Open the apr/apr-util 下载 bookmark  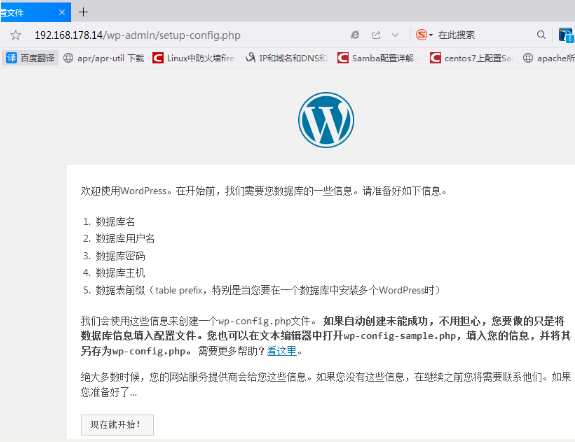coord(103,58)
